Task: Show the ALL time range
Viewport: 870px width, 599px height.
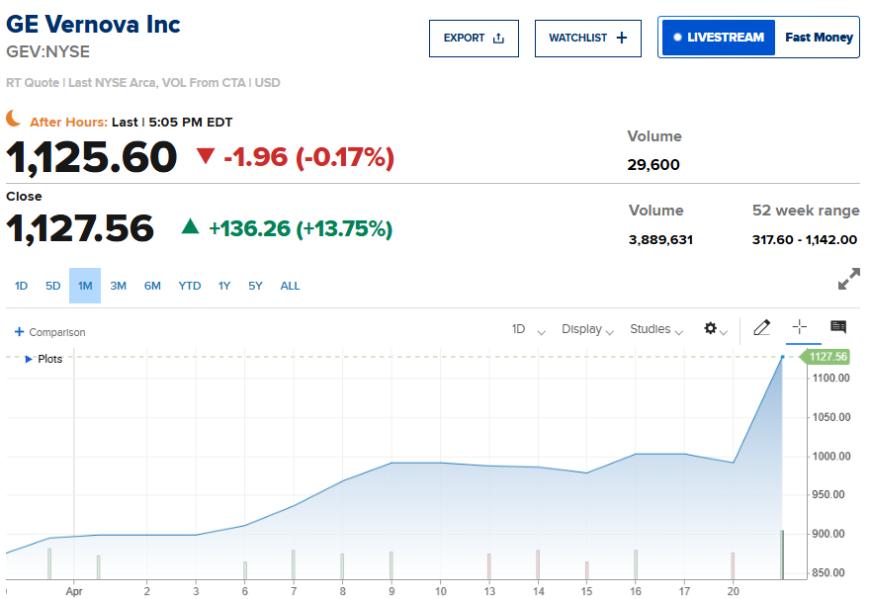Action: (x=290, y=286)
